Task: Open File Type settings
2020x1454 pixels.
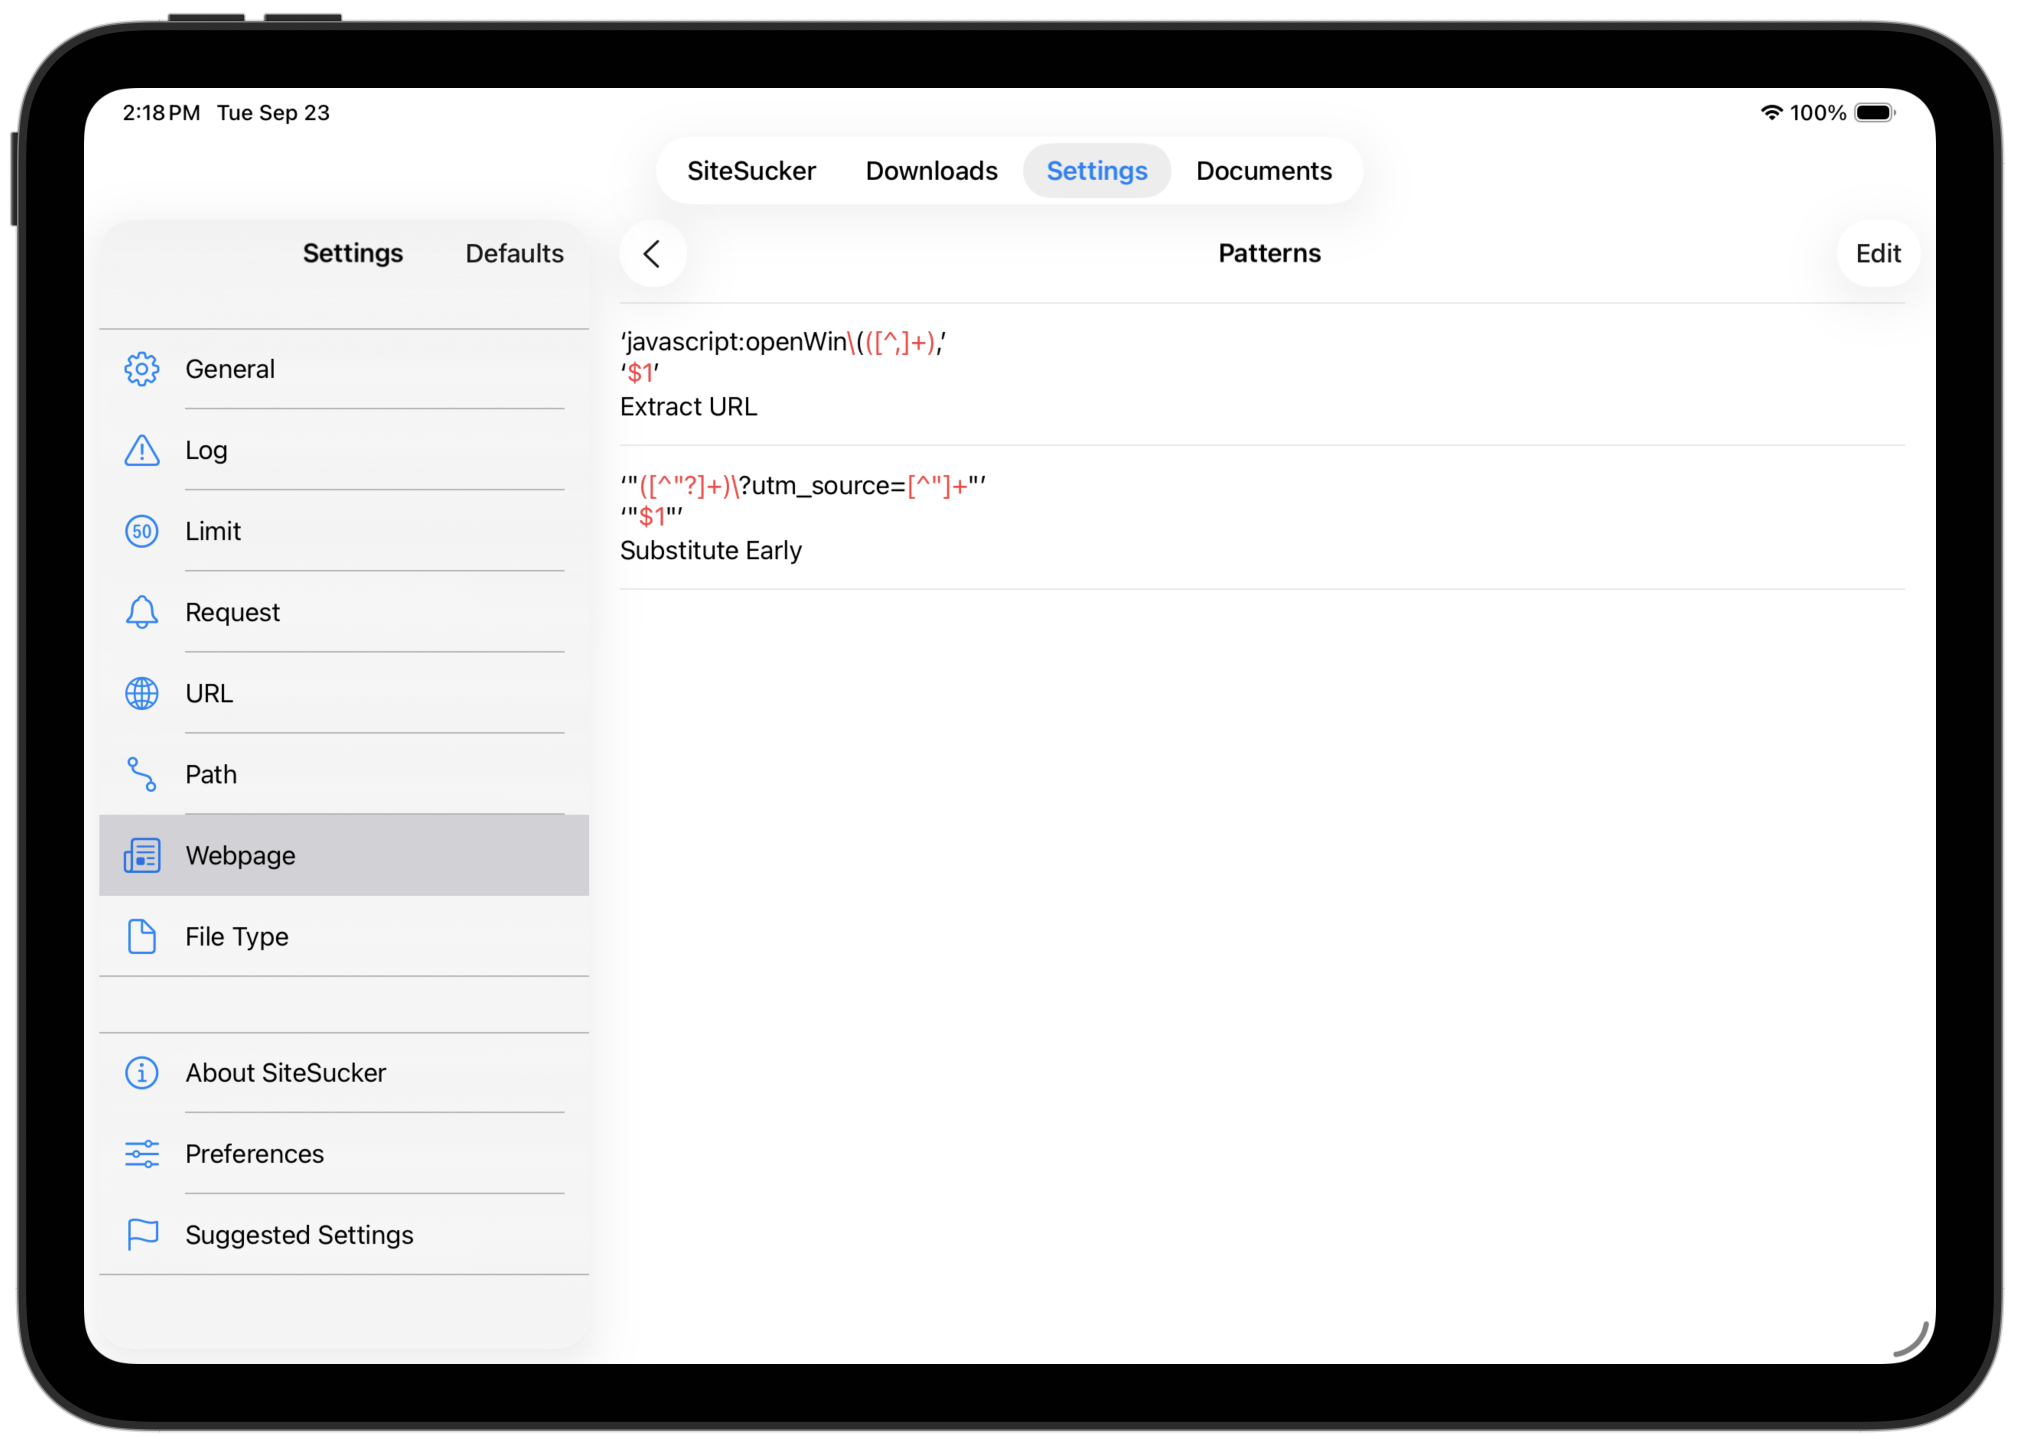Action: pos(344,936)
